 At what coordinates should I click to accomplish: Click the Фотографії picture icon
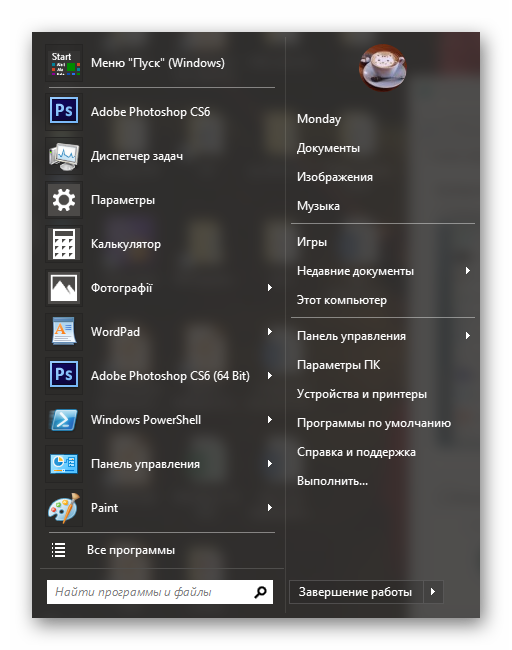pos(64,288)
